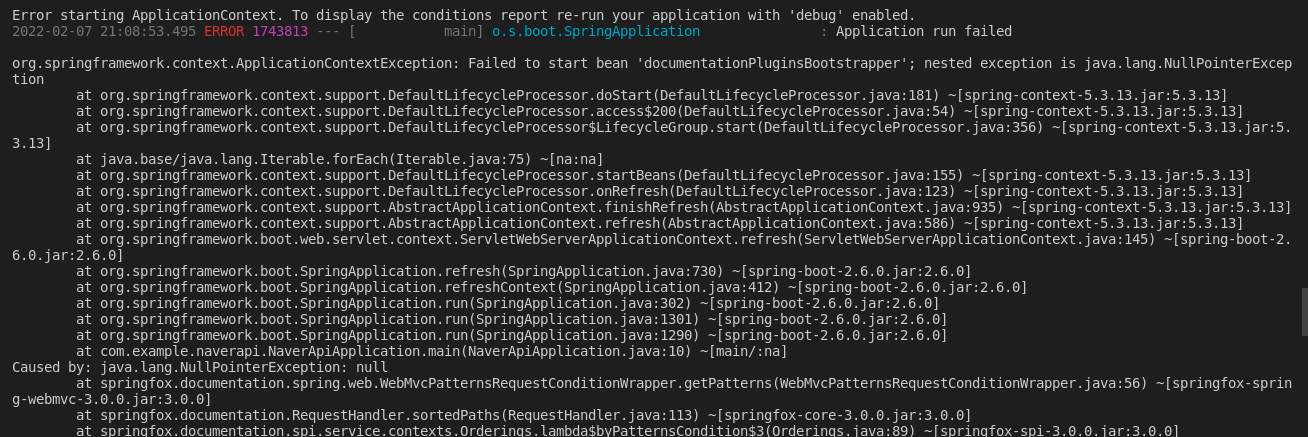The width and height of the screenshot is (1308, 437).
Task: Click the SpringApplication.run java:1301 frame
Action: [x=511, y=319]
